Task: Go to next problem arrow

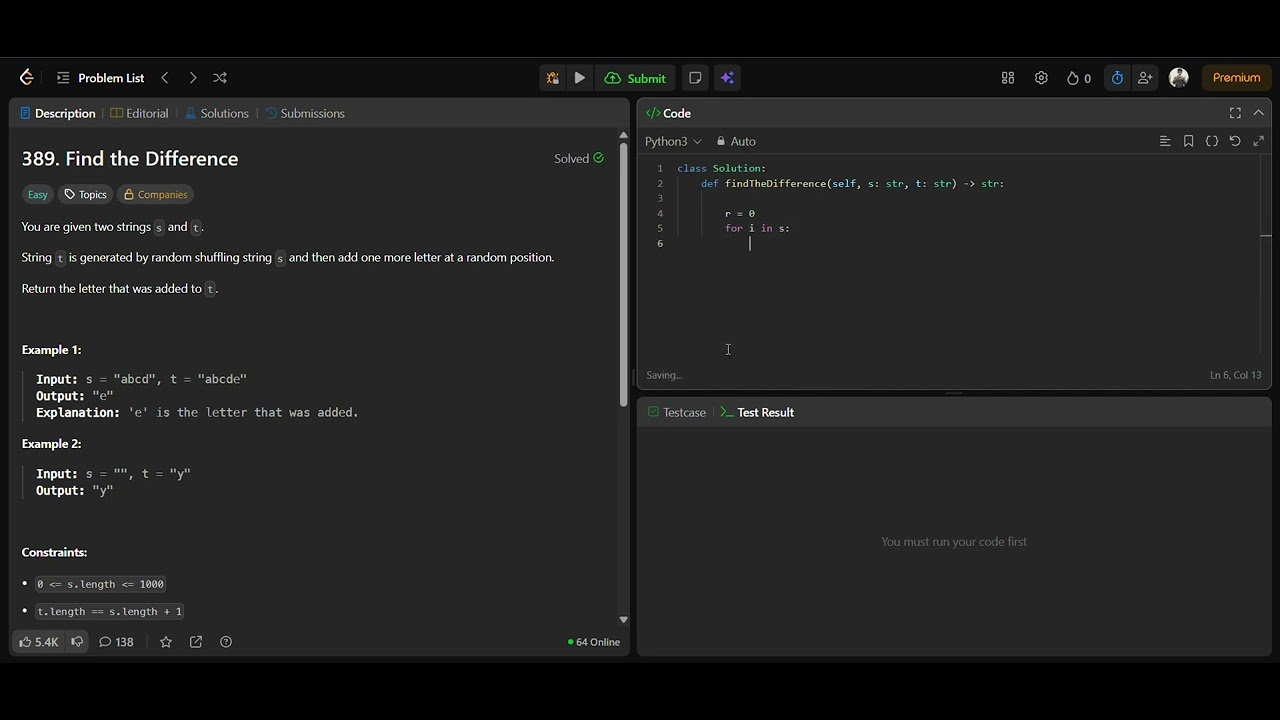Action: click(193, 78)
